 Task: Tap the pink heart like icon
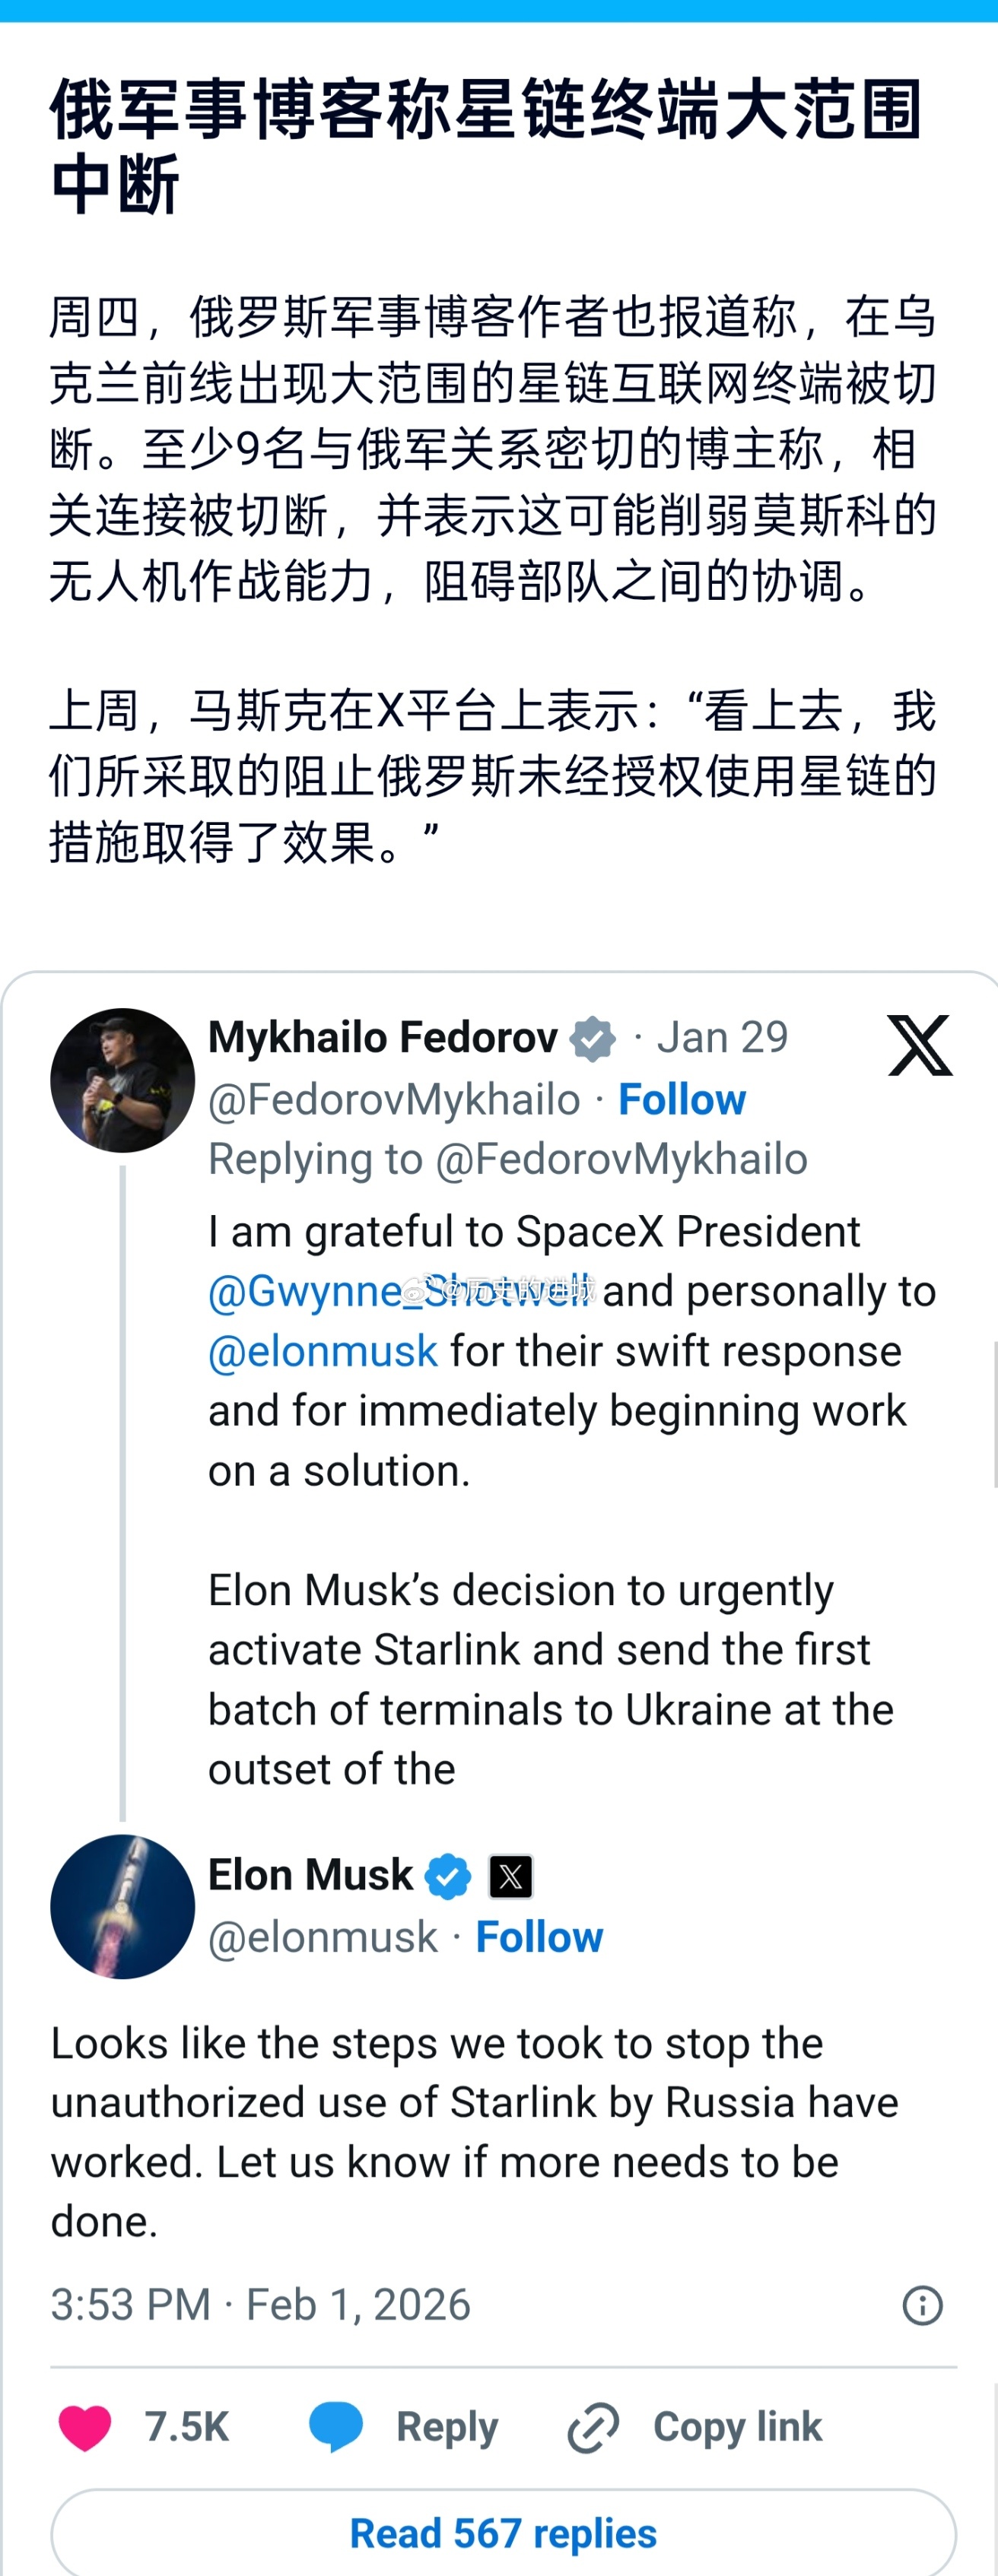pyautogui.click(x=85, y=2427)
